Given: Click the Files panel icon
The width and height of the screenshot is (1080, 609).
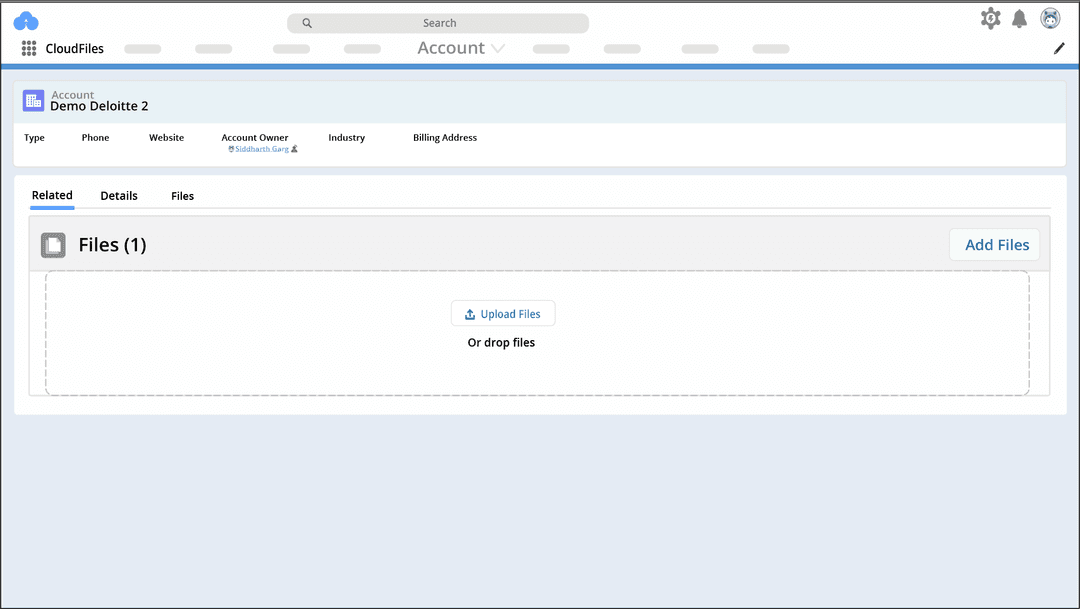Looking at the screenshot, I should (52, 244).
